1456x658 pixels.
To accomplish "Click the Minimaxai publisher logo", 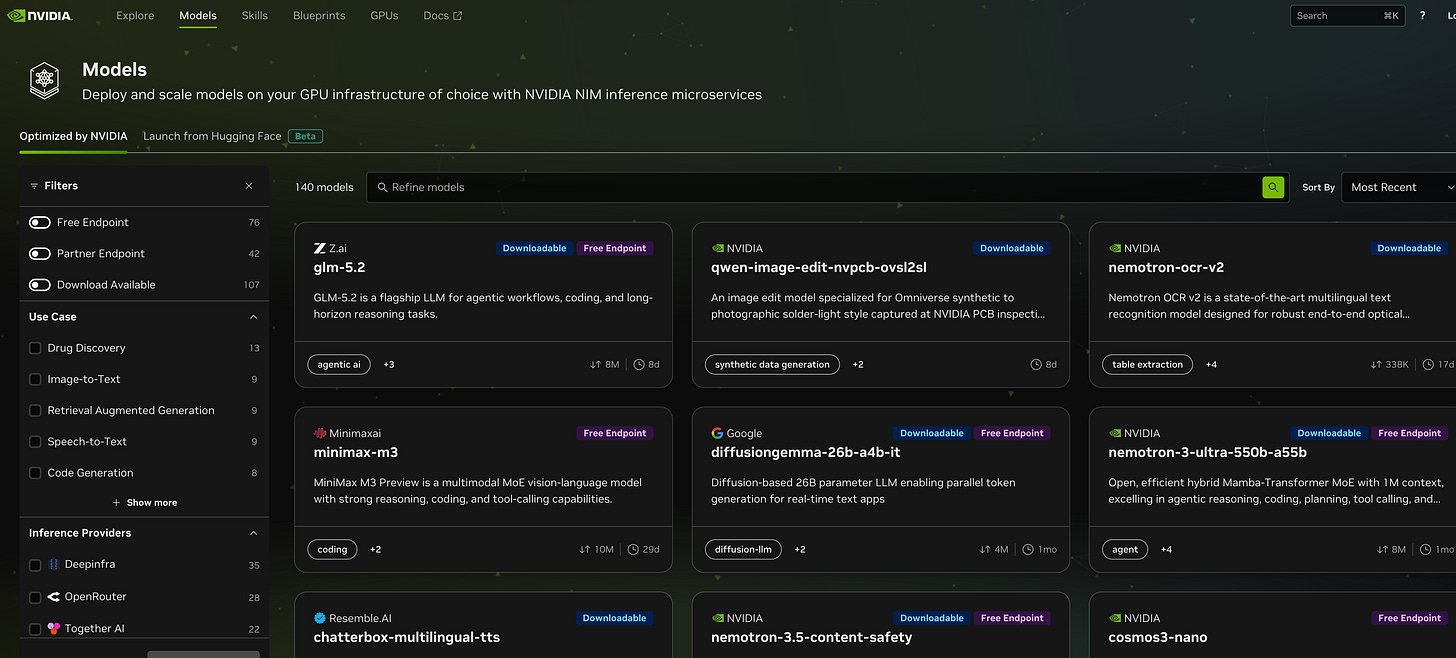I will [319, 433].
